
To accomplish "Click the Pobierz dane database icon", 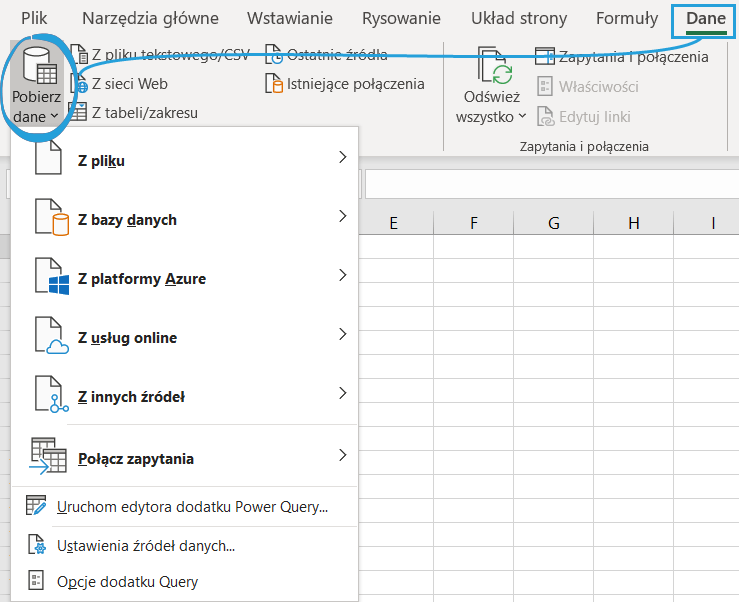I will [x=38, y=67].
